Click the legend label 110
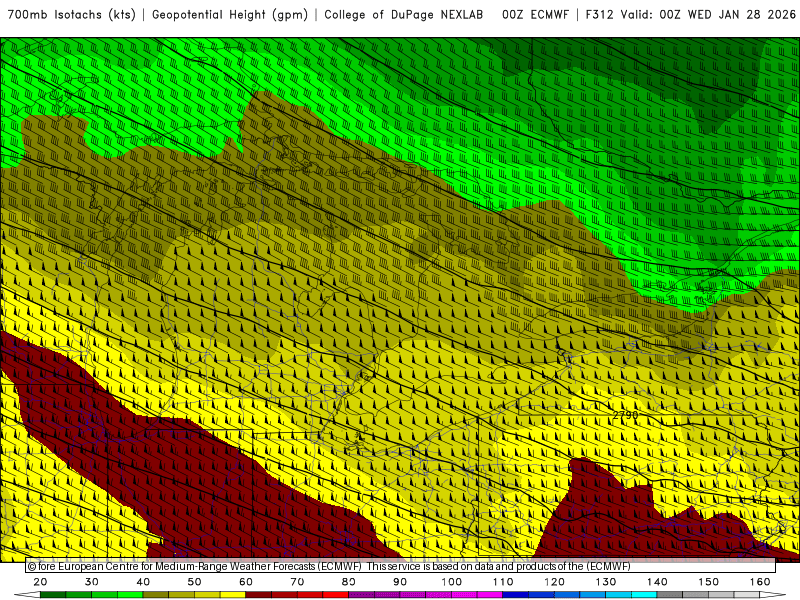Screen dimensions: 800x600 point(503,582)
